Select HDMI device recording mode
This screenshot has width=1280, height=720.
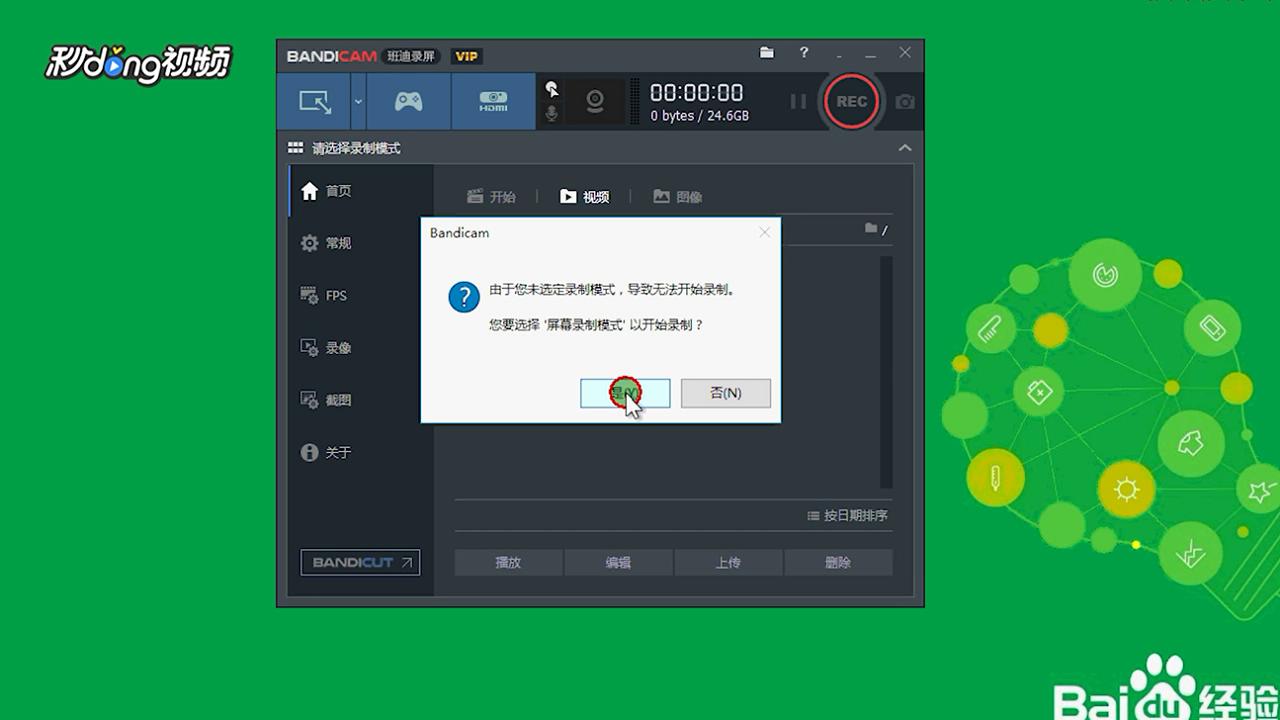493,101
